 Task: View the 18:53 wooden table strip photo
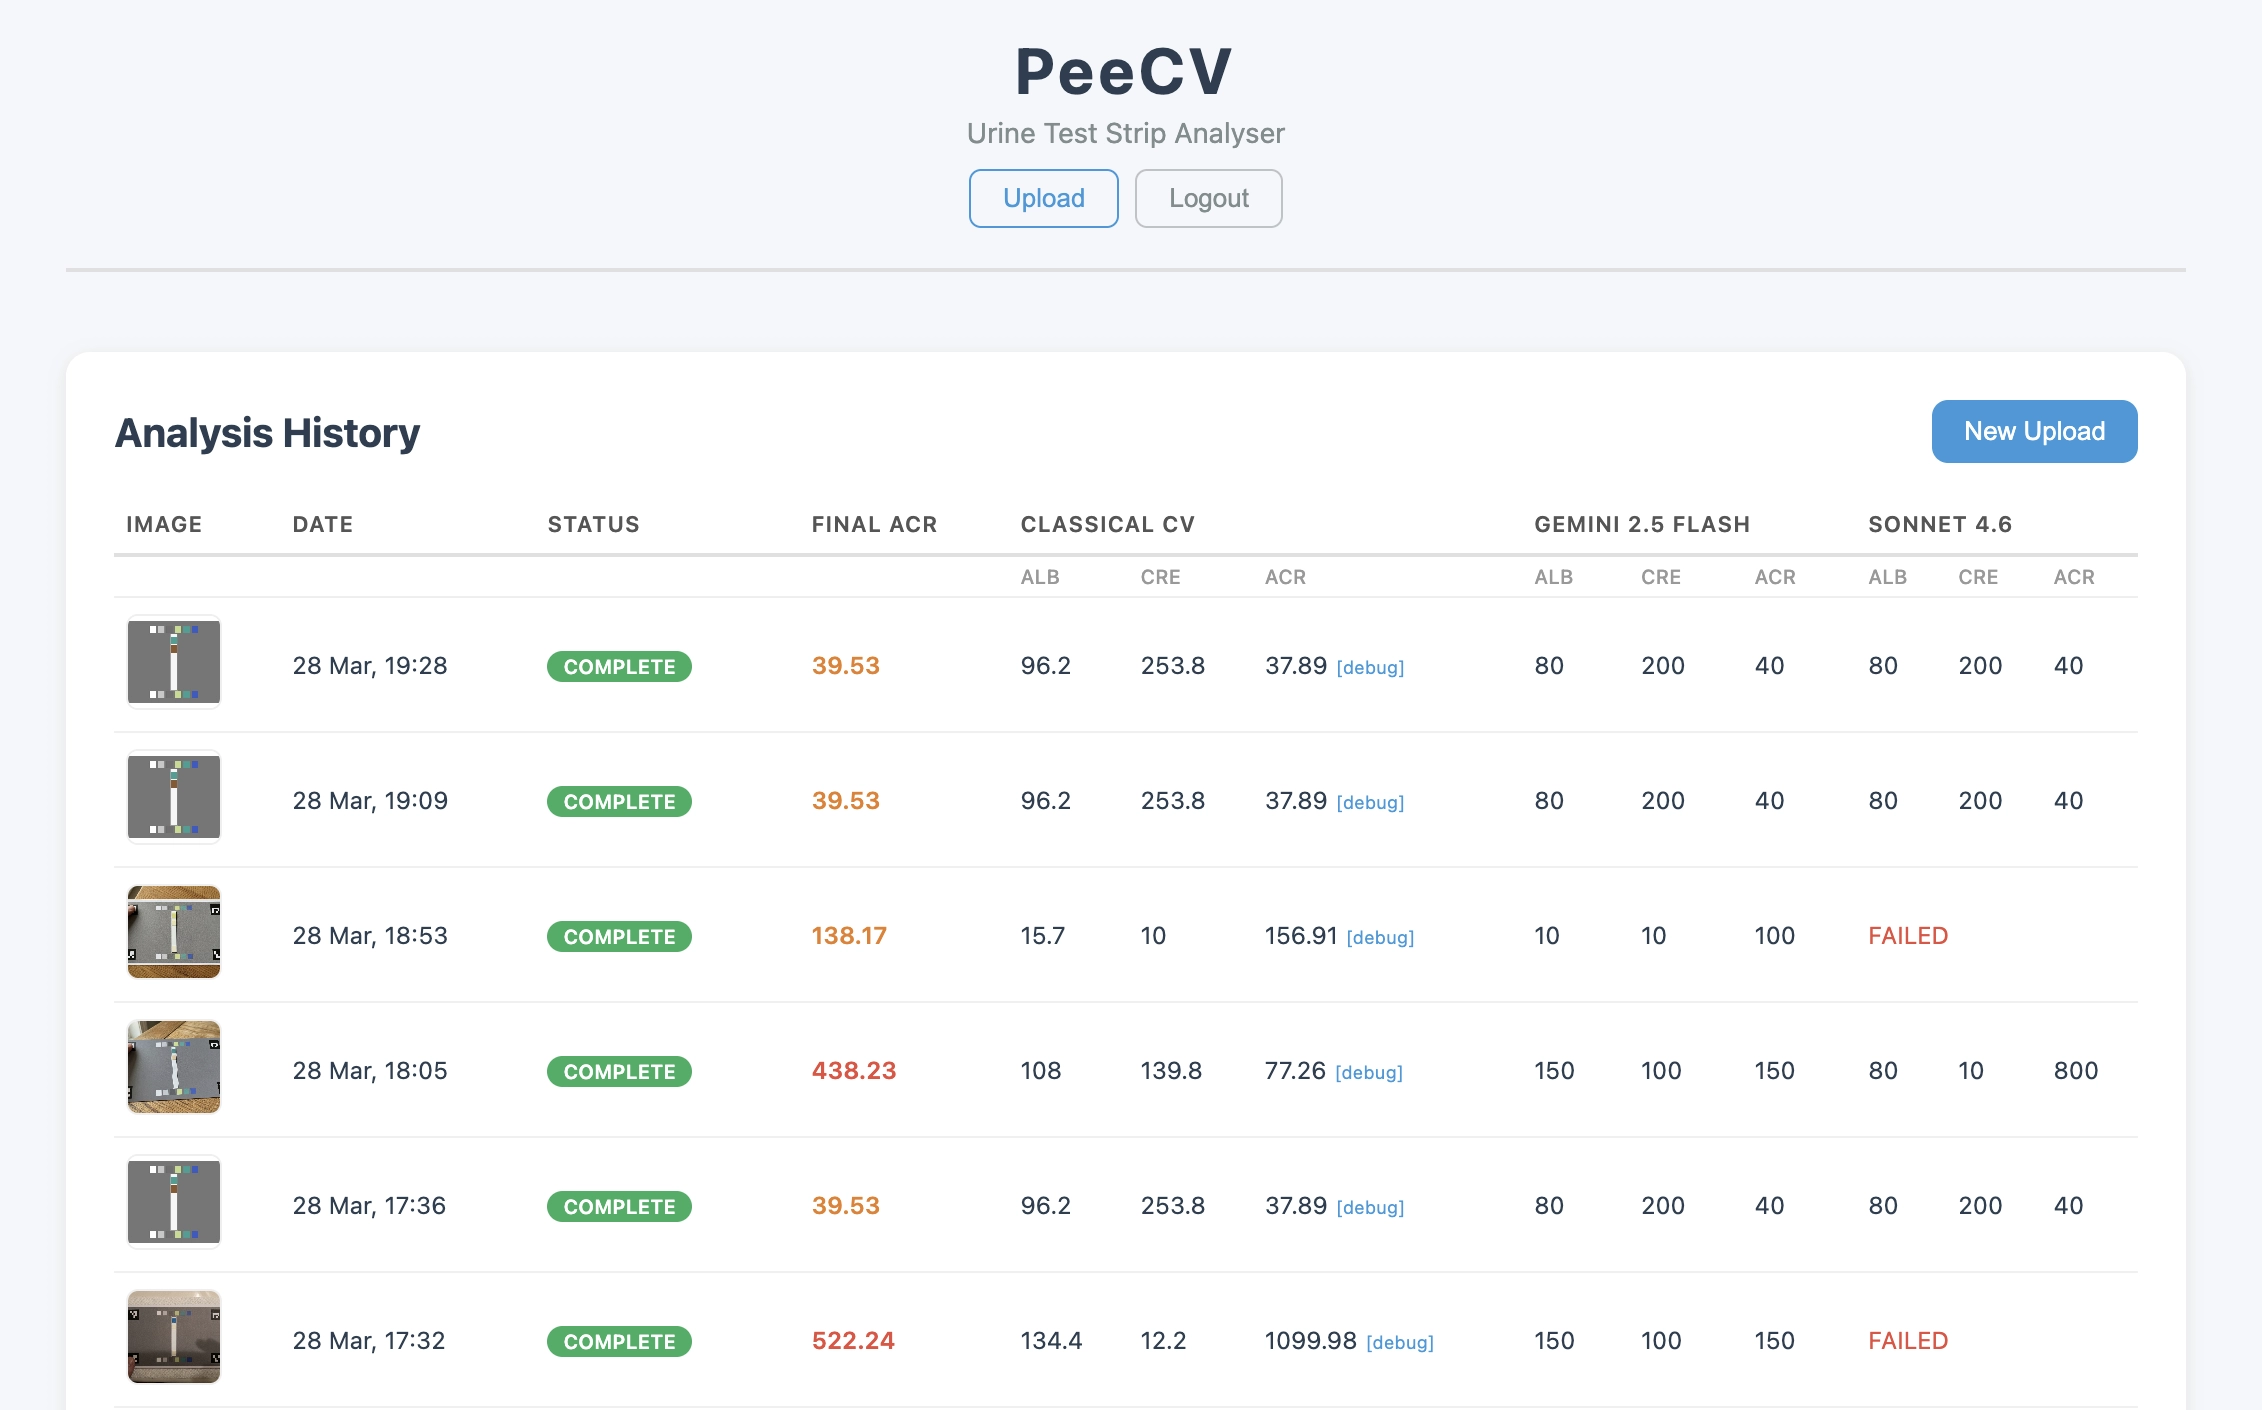pos(173,933)
